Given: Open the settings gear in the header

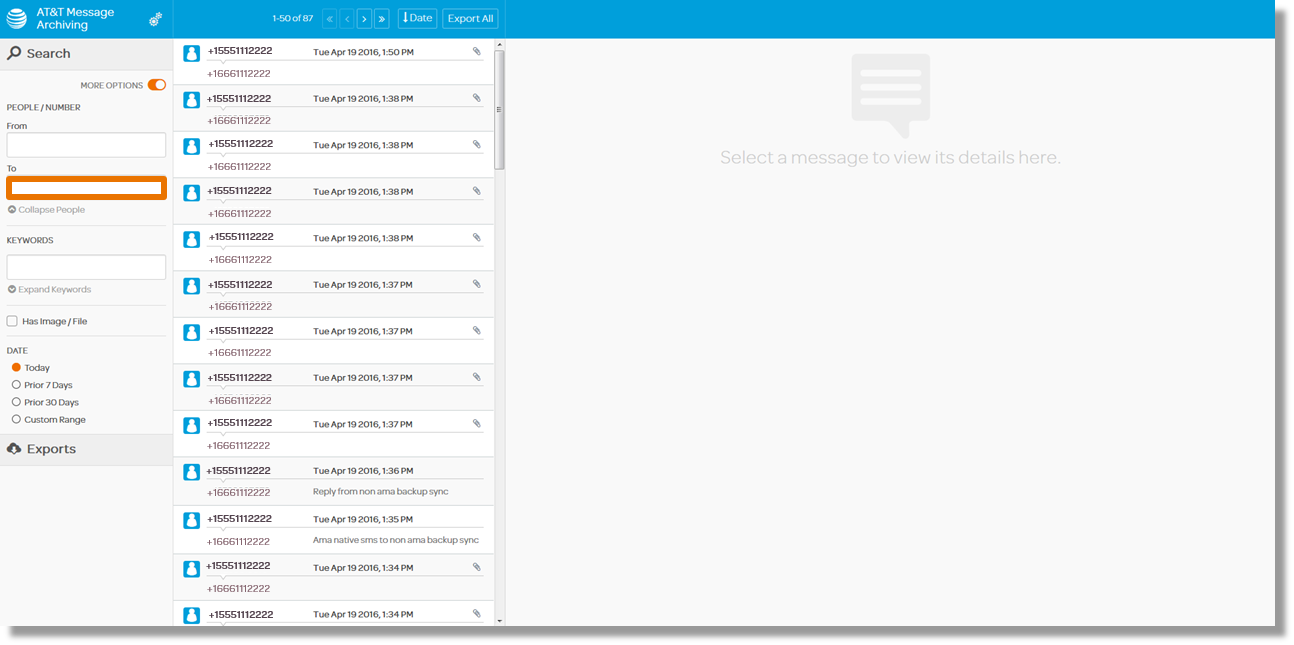Looking at the screenshot, I should (155, 19).
